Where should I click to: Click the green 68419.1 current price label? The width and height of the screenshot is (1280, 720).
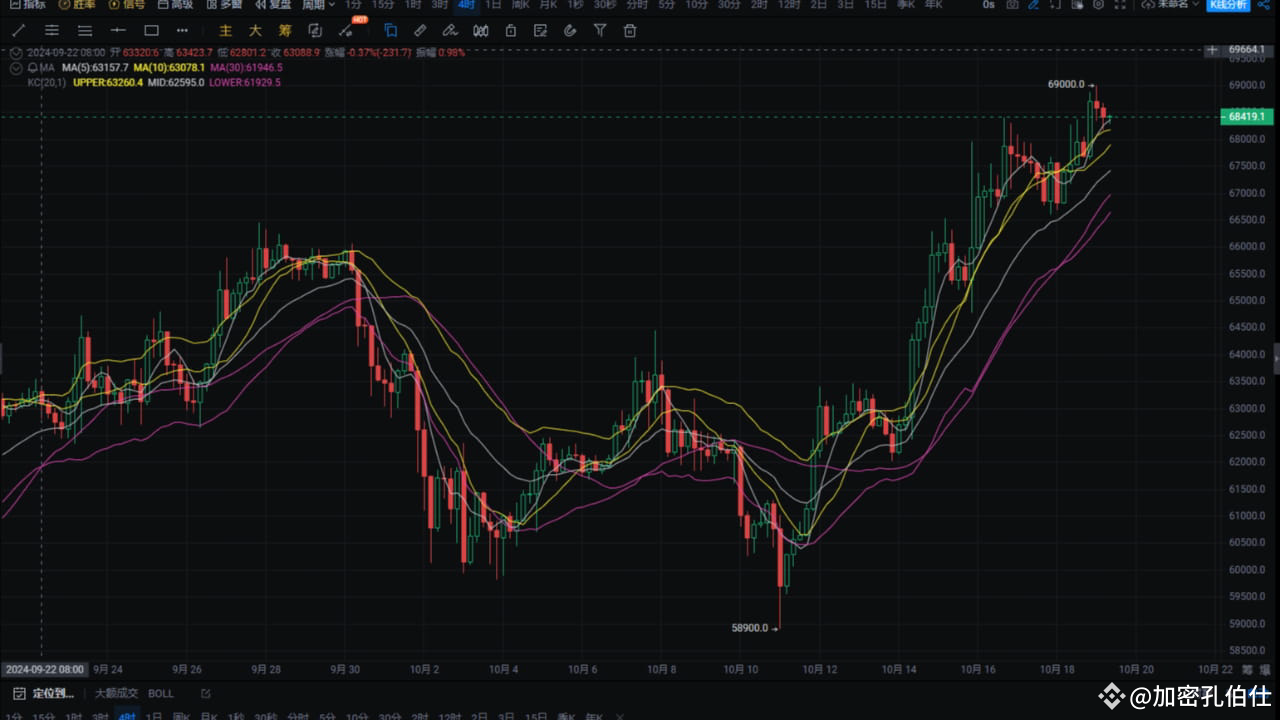click(x=1247, y=117)
